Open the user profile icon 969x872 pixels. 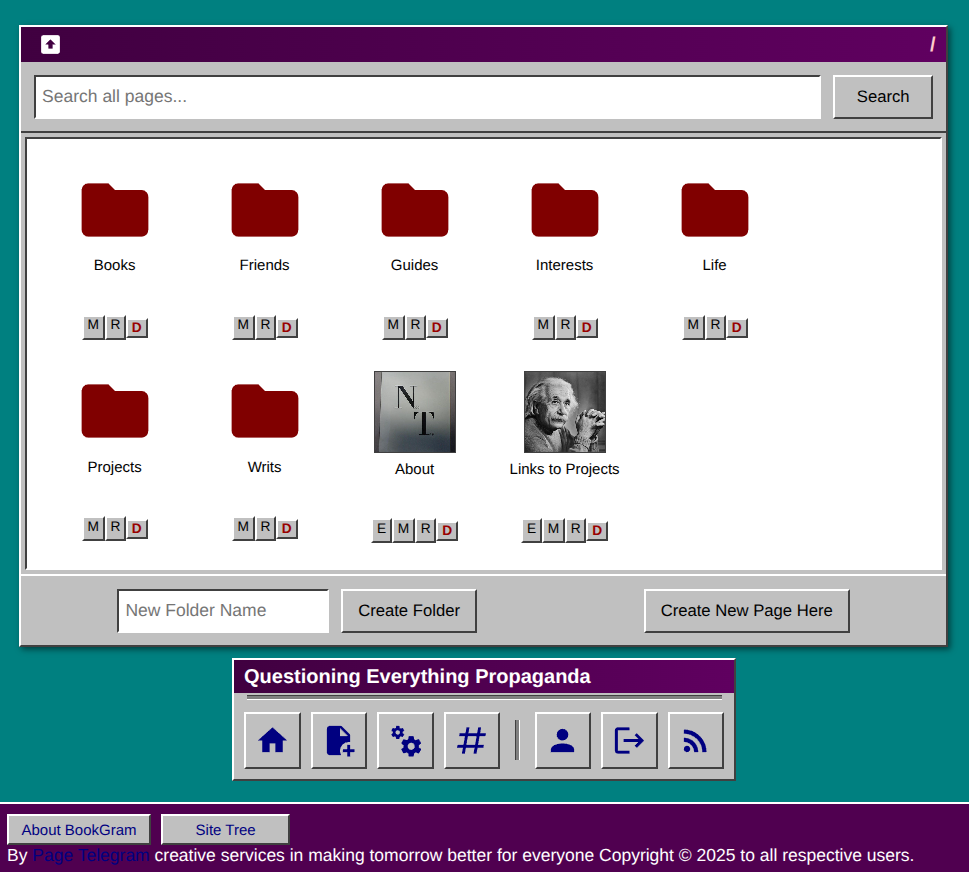[x=562, y=740]
